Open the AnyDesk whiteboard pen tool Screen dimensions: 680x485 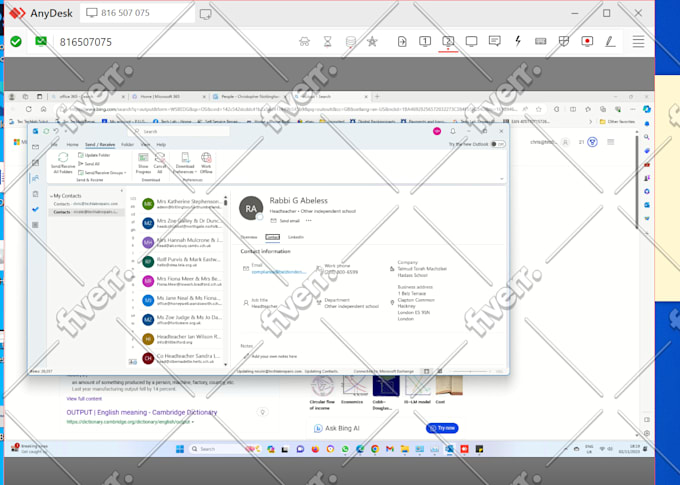click(610, 41)
